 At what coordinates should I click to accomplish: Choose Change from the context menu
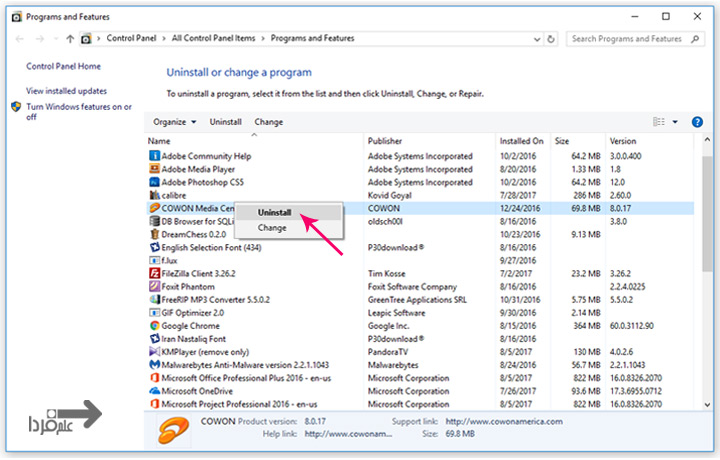(272, 228)
